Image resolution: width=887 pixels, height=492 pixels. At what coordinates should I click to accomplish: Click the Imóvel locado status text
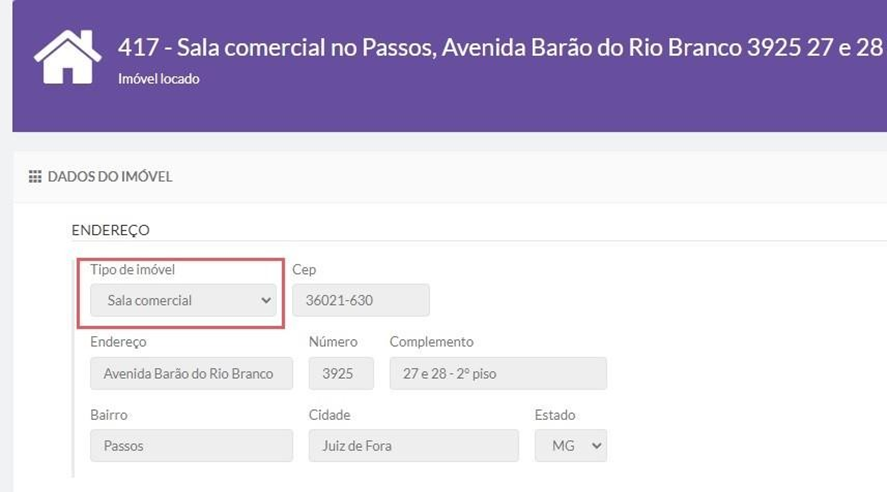158,78
